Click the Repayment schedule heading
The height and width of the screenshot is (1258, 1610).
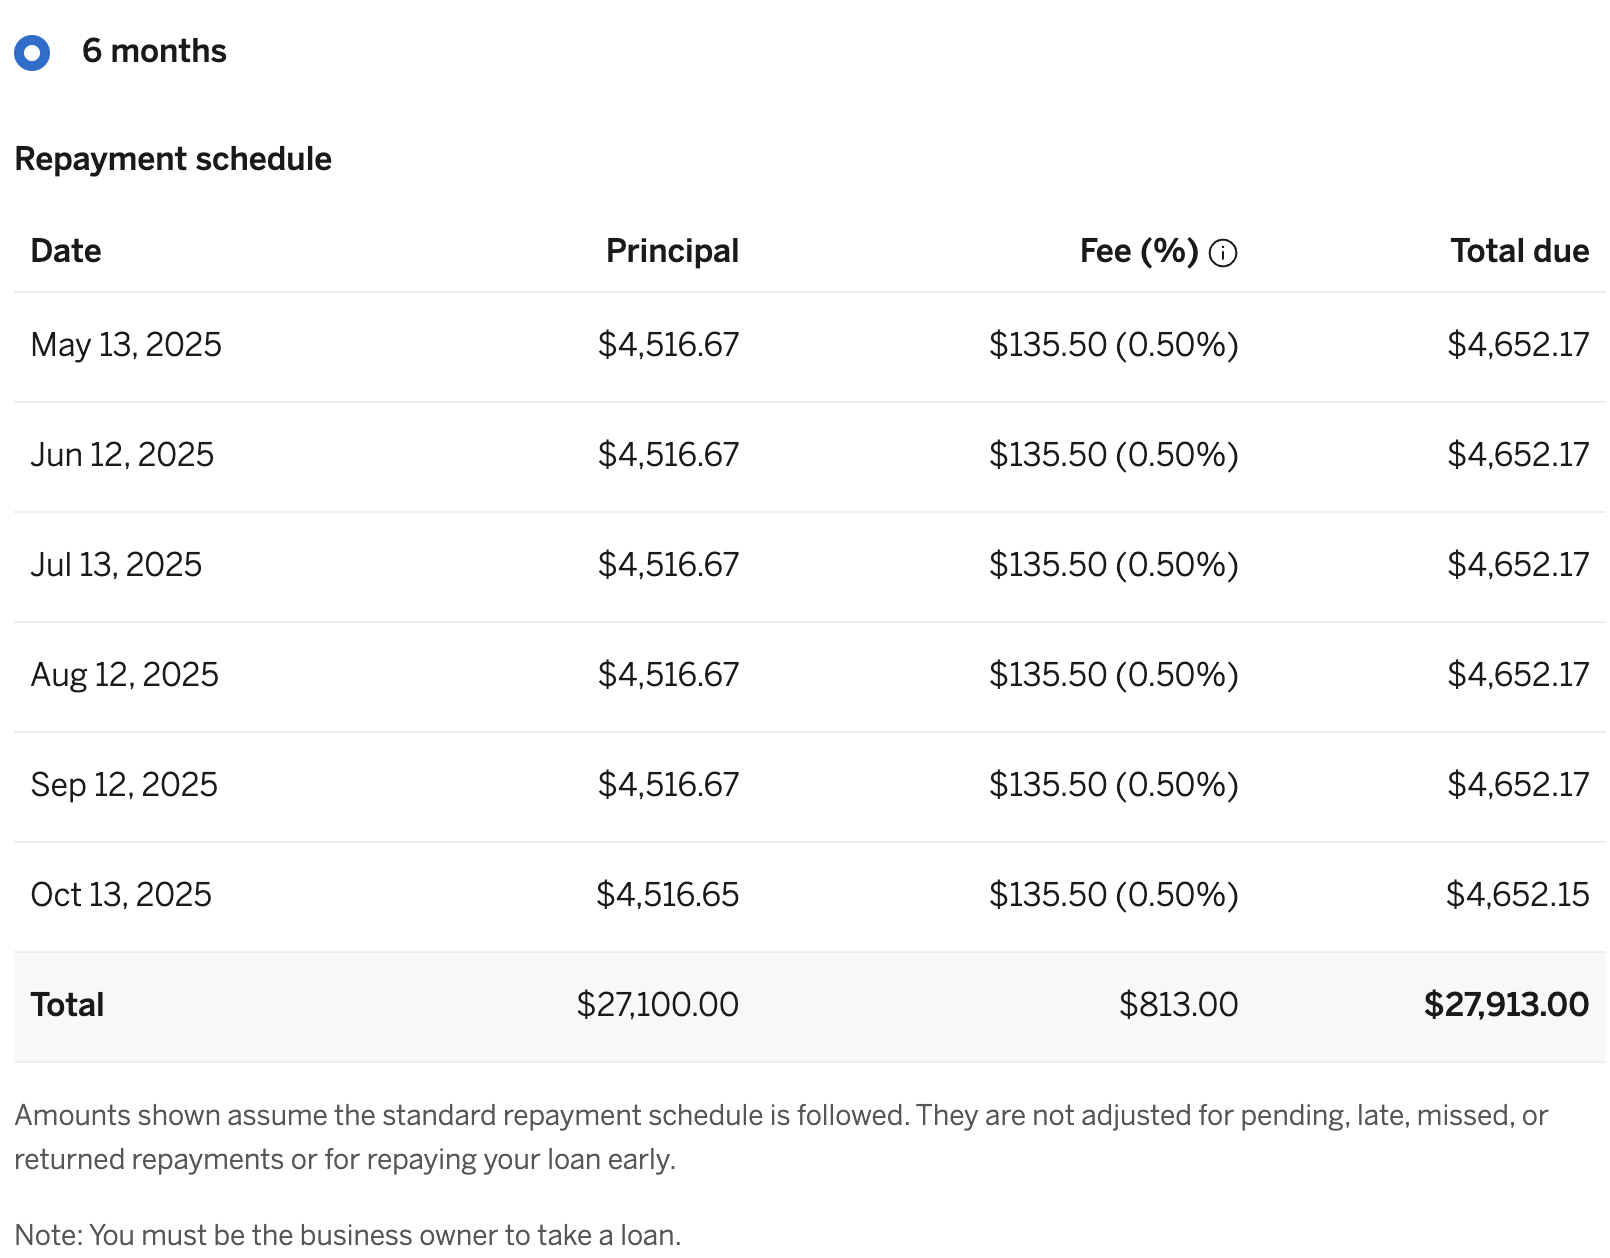pos(173,159)
